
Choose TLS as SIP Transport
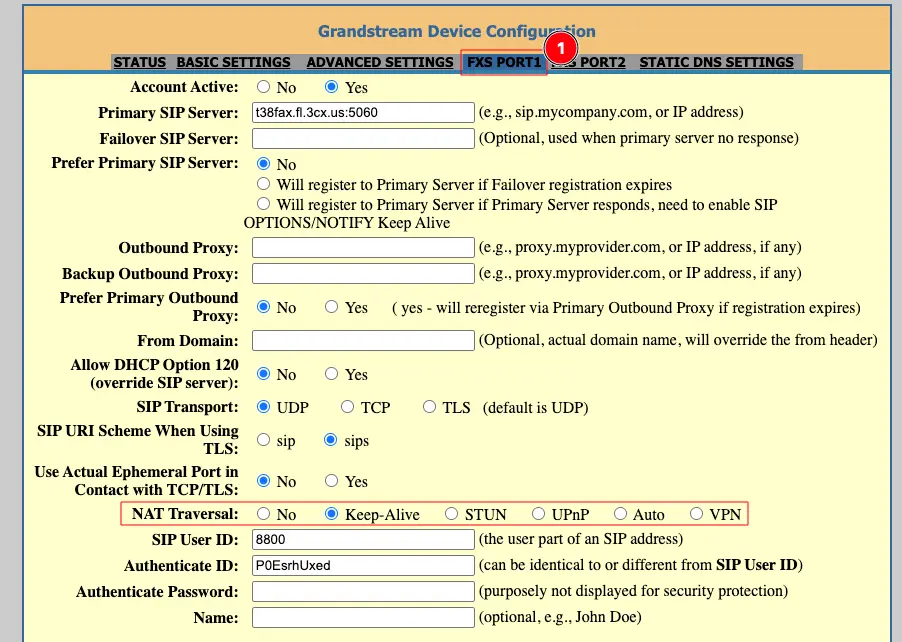click(x=430, y=407)
